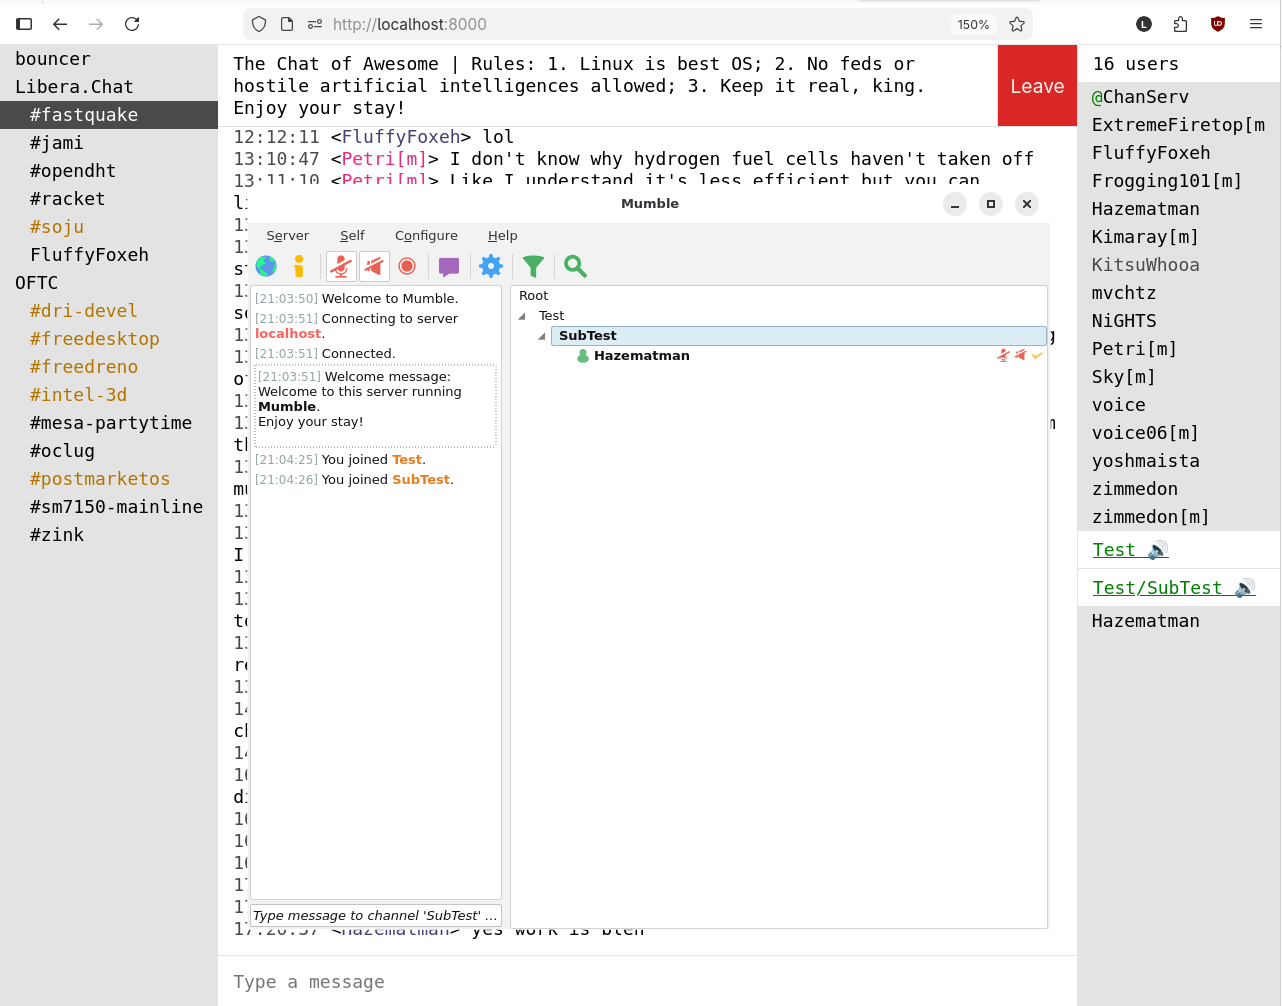Viewport: 1282px width, 1006px height.
Task: Select the Libera.Chat network entry
Action: (109, 87)
